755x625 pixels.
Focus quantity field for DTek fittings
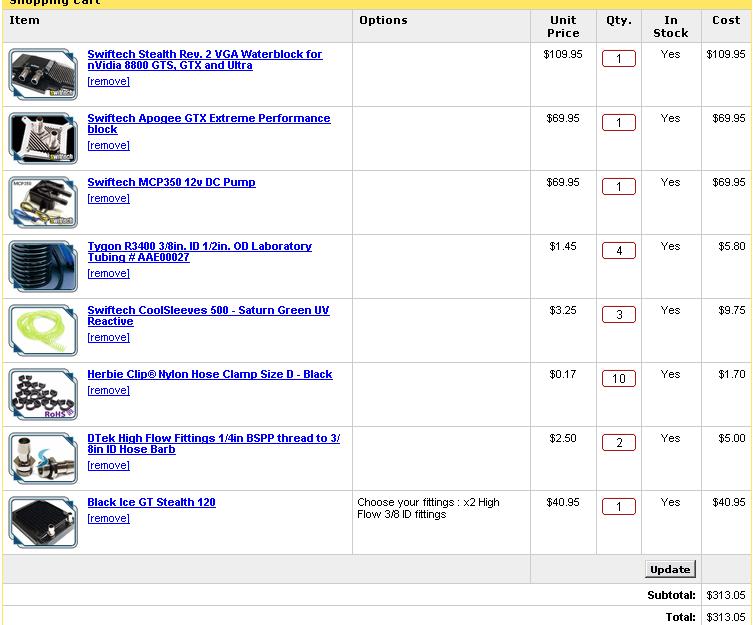(x=619, y=443)
